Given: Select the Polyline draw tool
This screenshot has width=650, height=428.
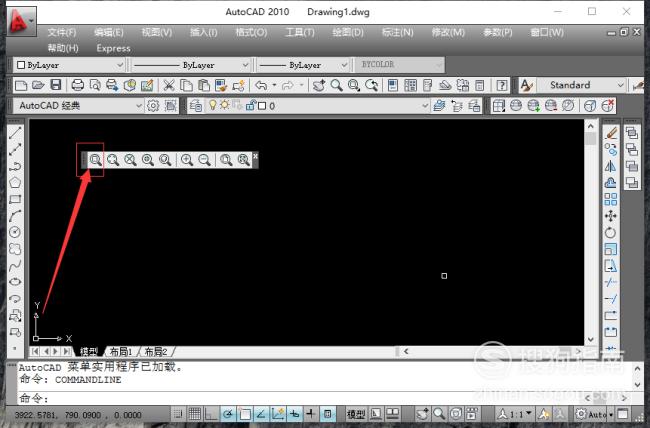Looking at the screenshot, I should (x=15, y=166).
